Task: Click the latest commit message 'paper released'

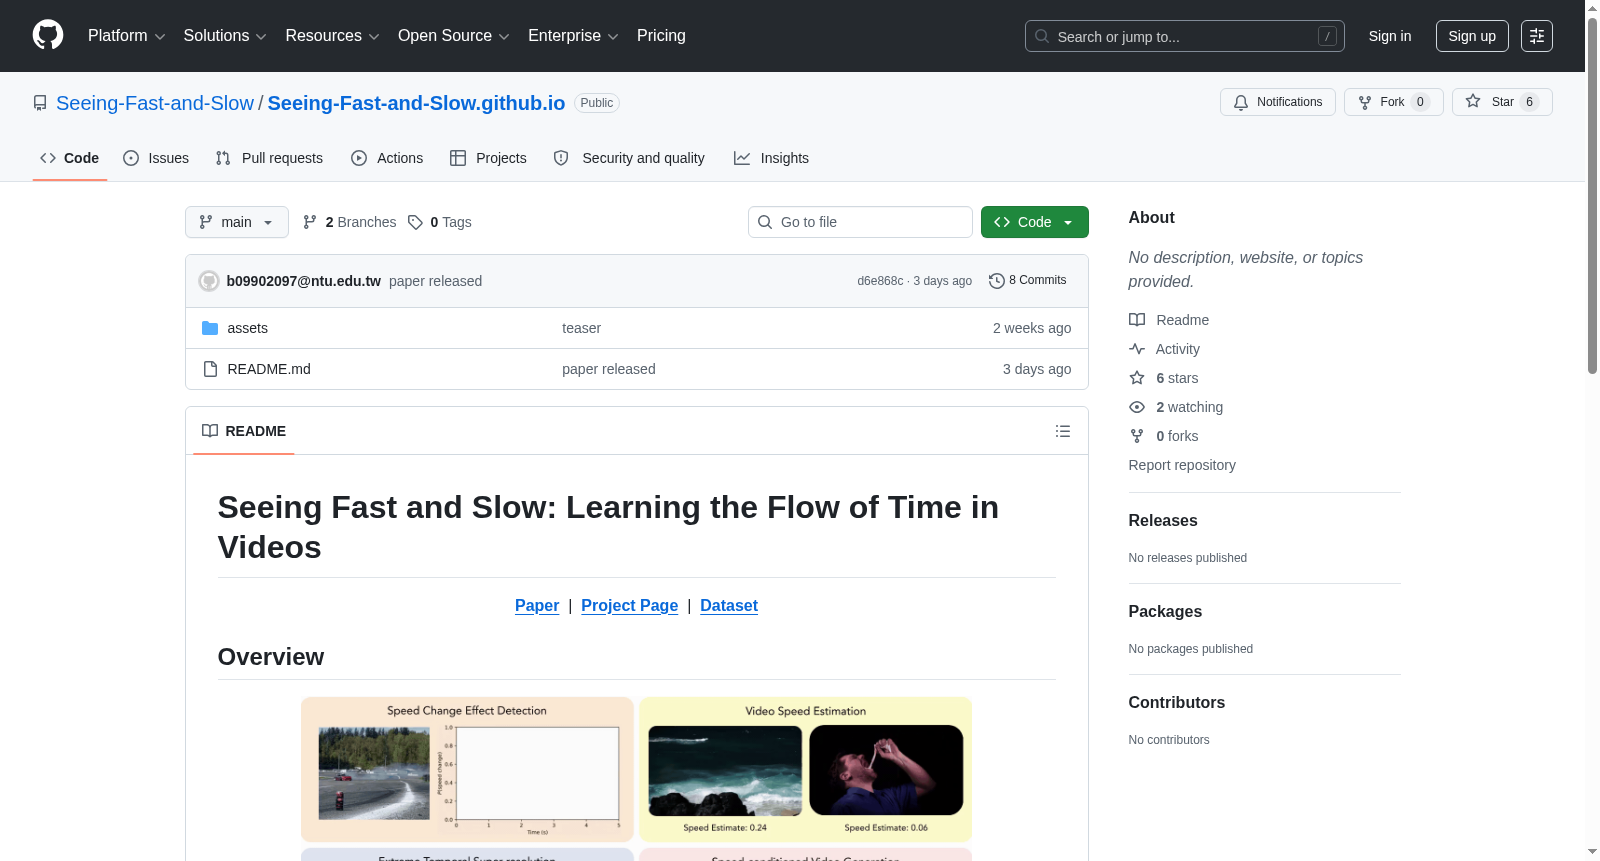Action: 435,281
